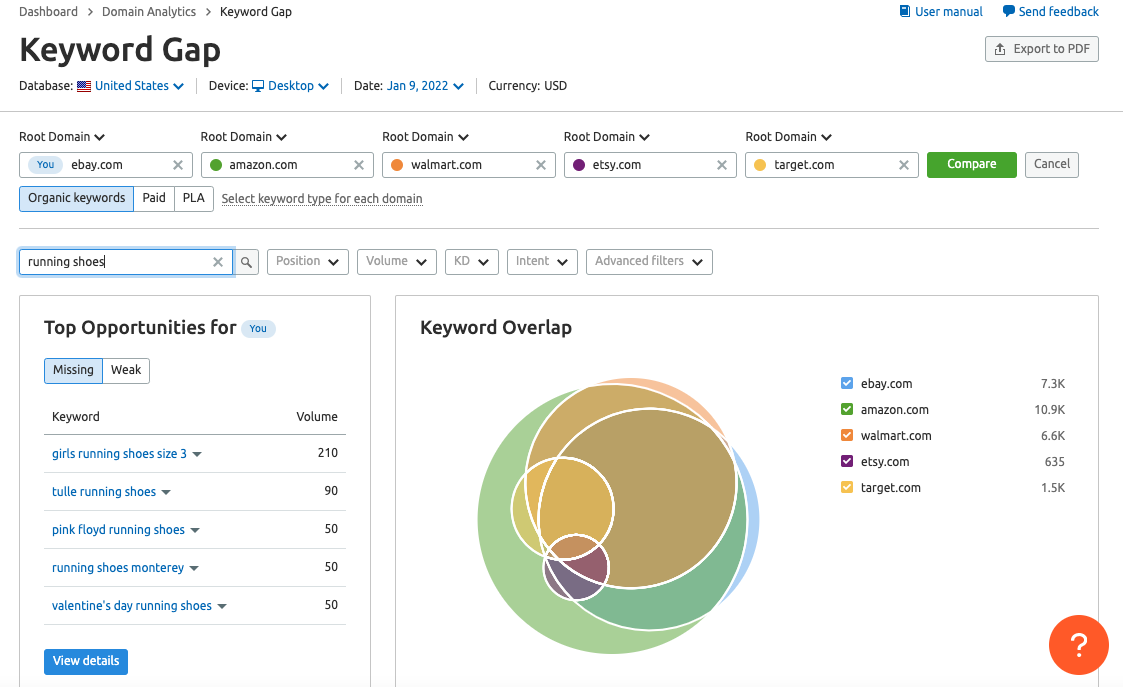Switch to the Paid keywords tab
The width and height of the screenshot is (1123, 687).
(154, 198)
